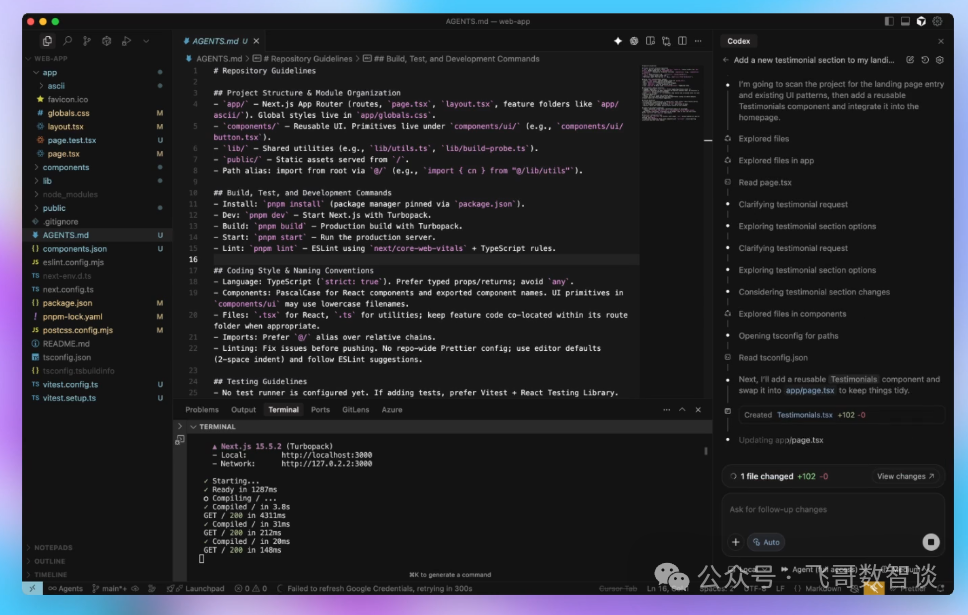Open the app/page.tsx link in Codex message
The height and width of the screenshot is (615, 968).
809,391
